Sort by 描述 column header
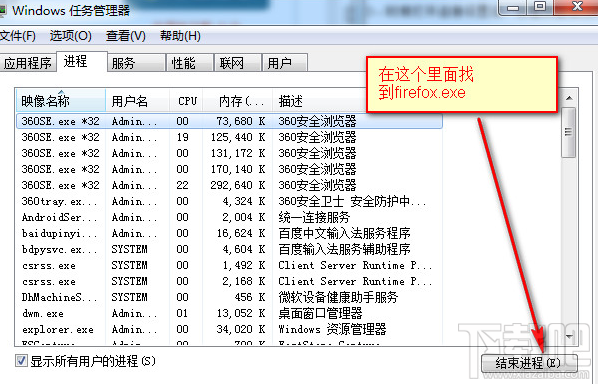 [x=320, y=101]
